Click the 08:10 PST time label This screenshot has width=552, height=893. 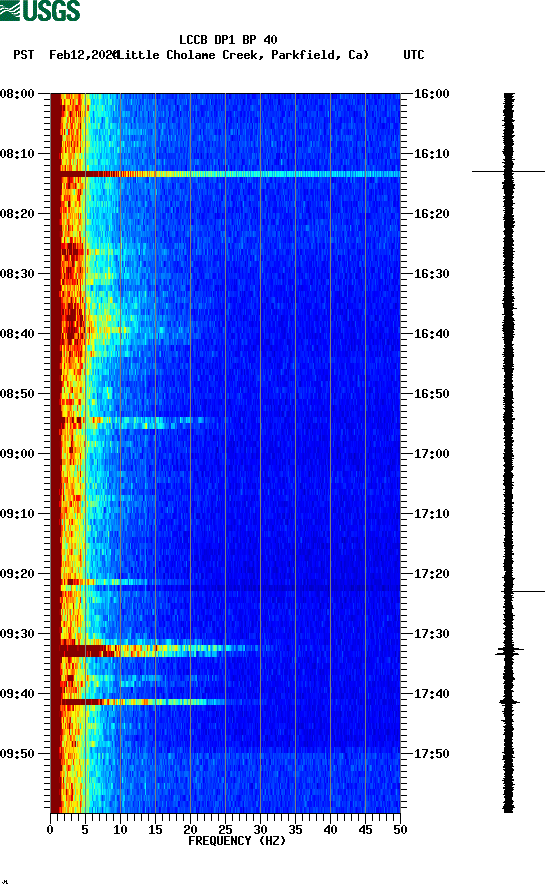pos(18,154)
